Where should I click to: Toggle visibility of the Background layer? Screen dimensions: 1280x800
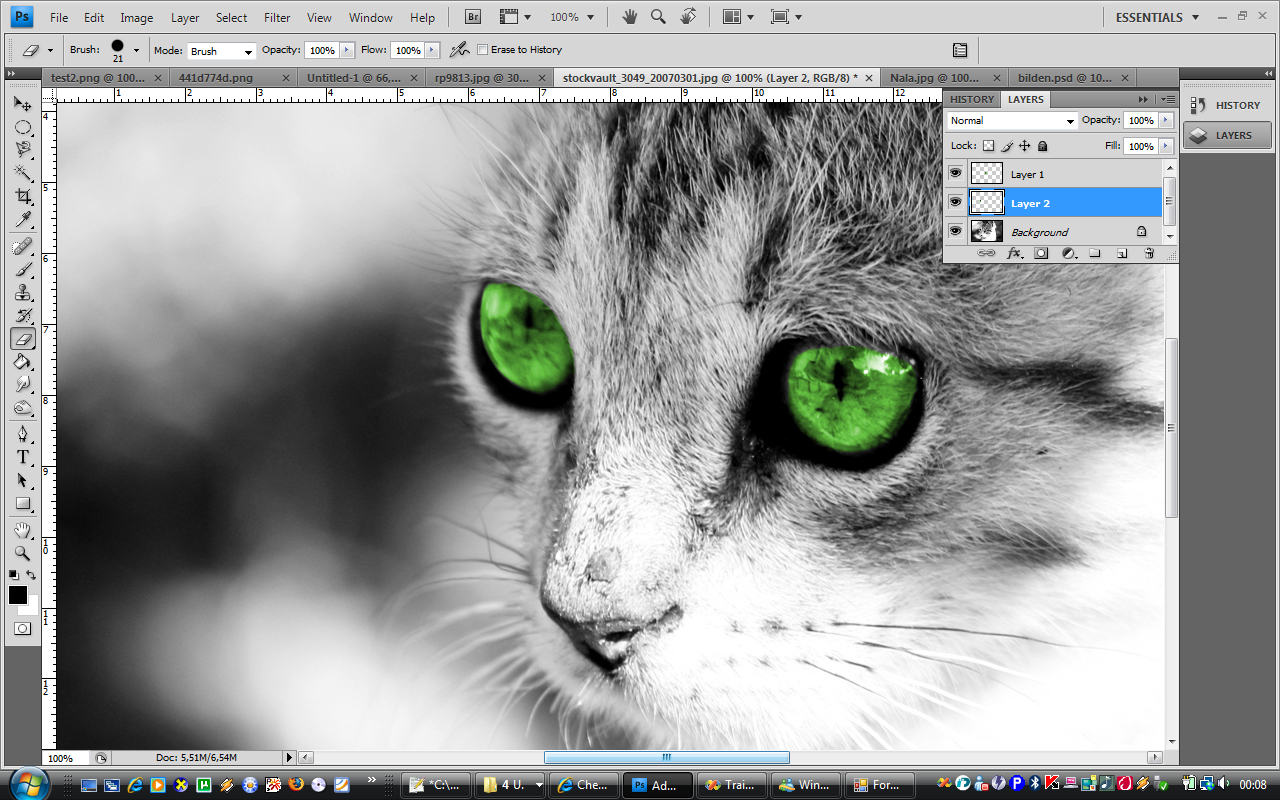click(x=955, y=232)
